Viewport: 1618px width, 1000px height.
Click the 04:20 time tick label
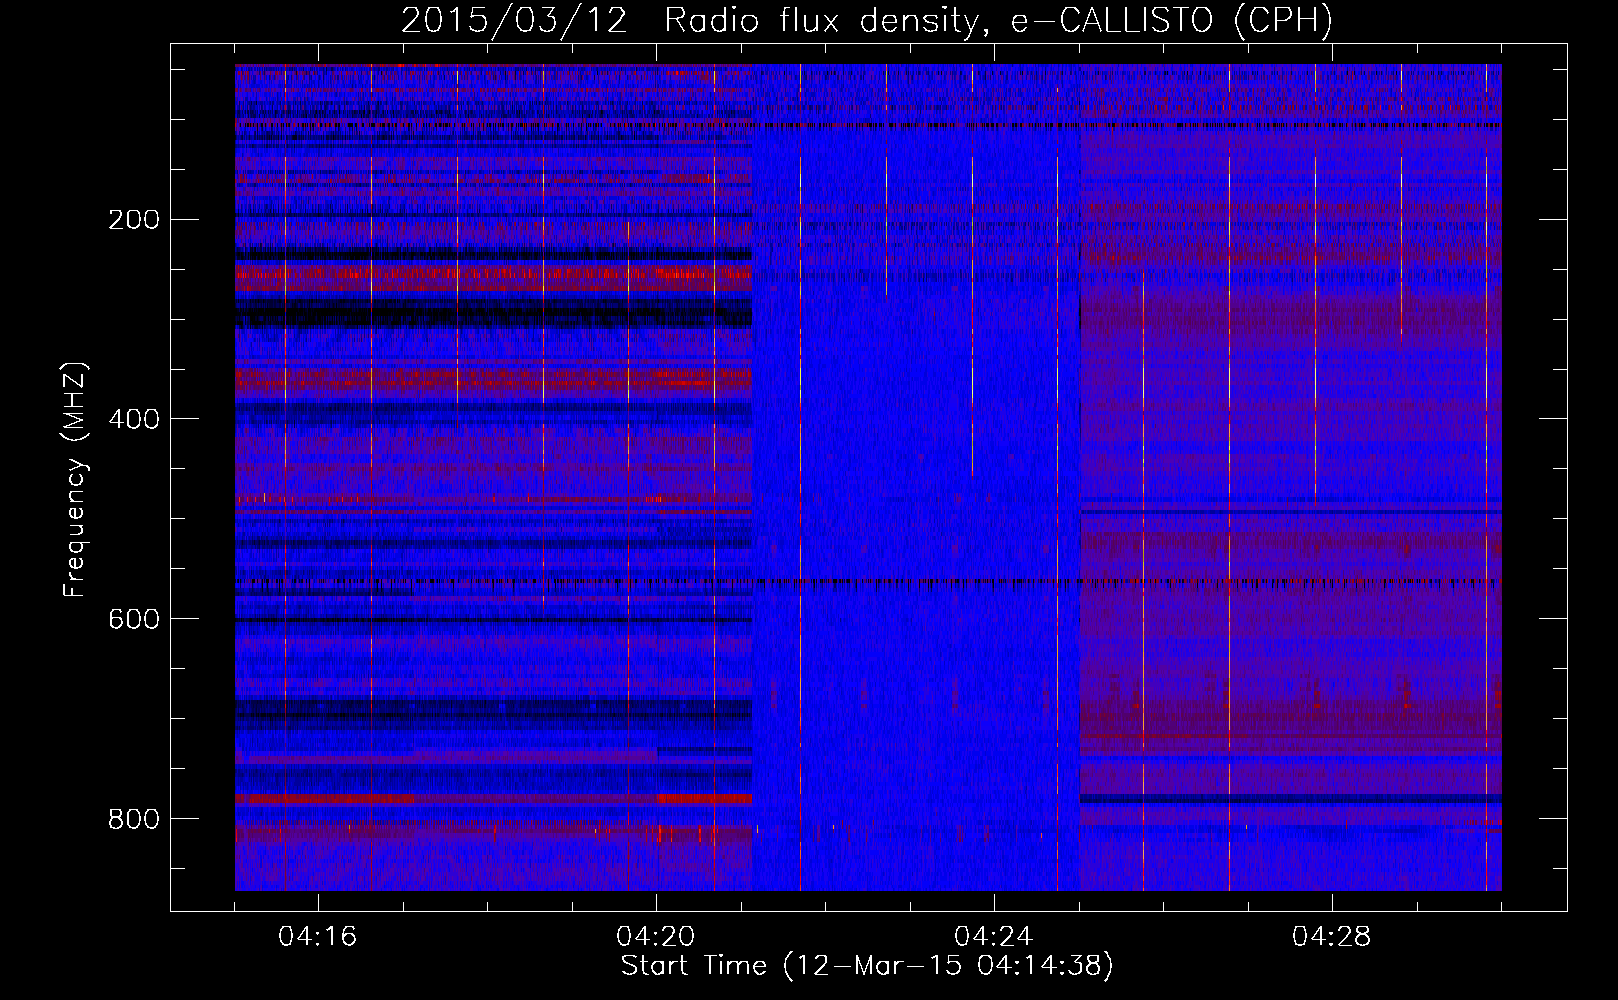(656, 937)
